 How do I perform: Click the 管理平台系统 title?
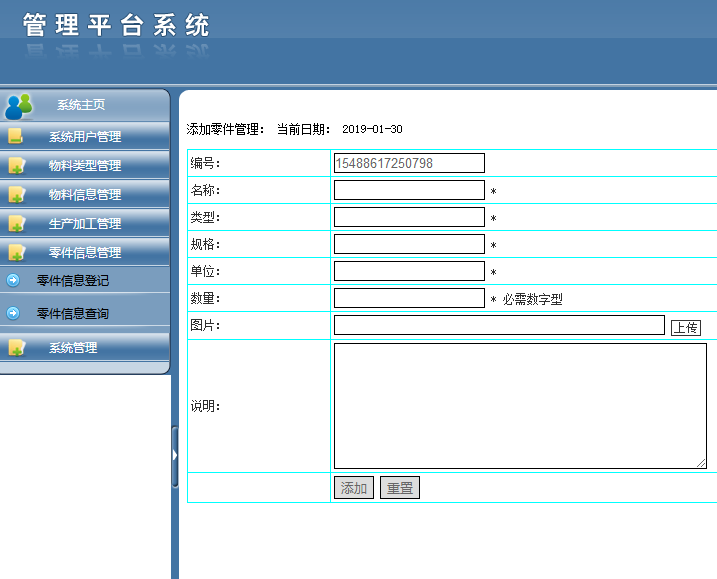click(x=117, y=25)
